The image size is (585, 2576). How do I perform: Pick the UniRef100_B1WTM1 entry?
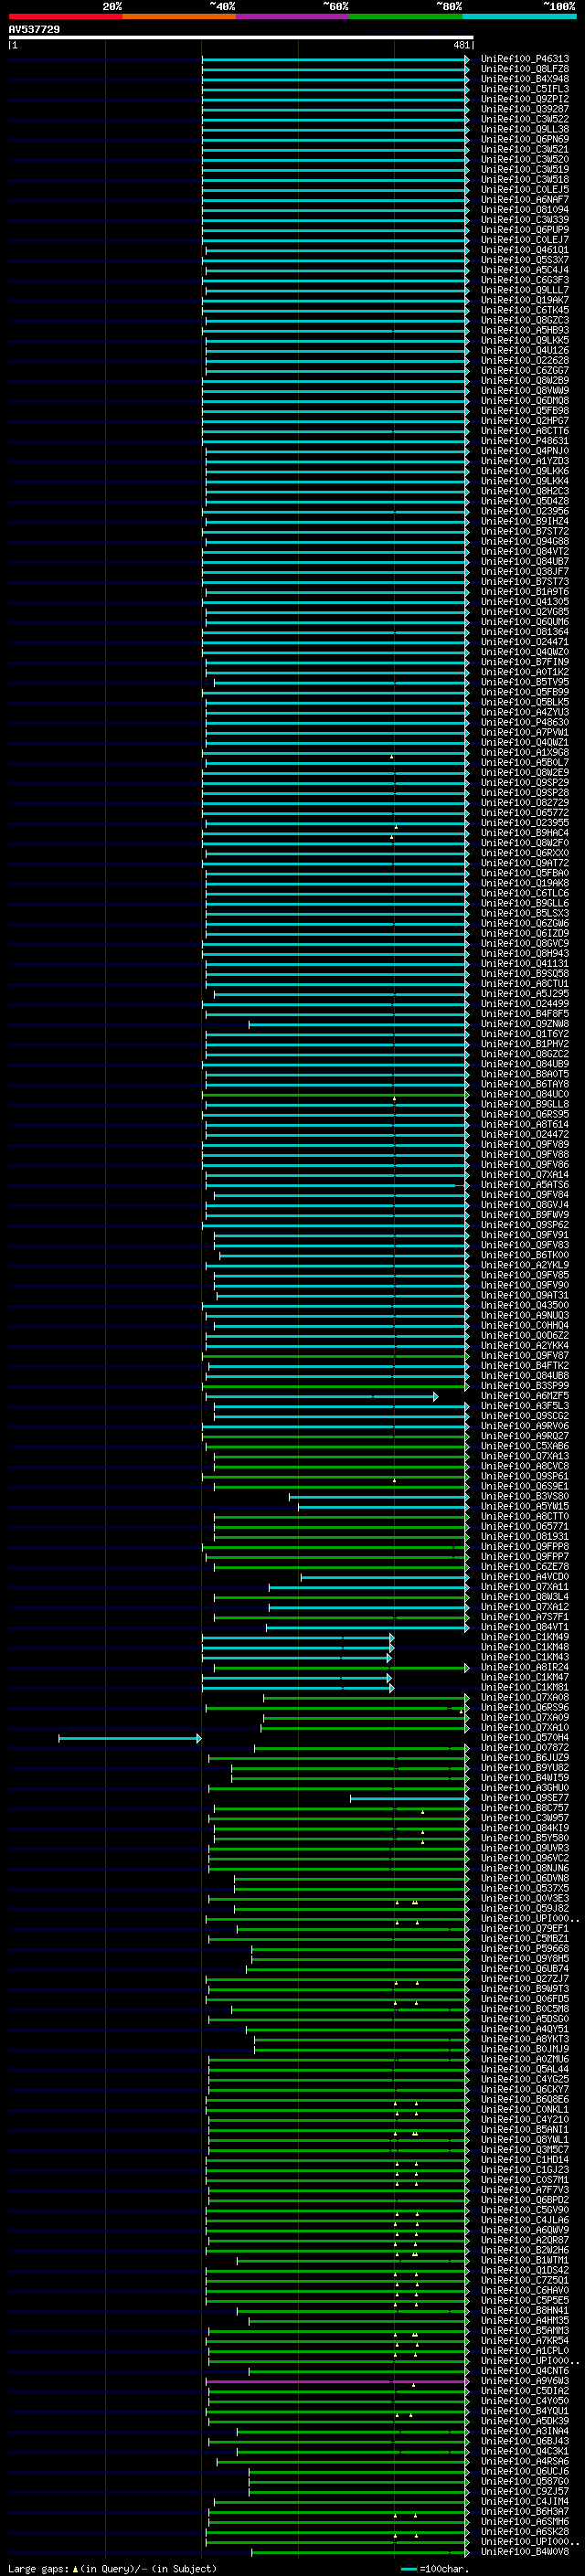525,2260
